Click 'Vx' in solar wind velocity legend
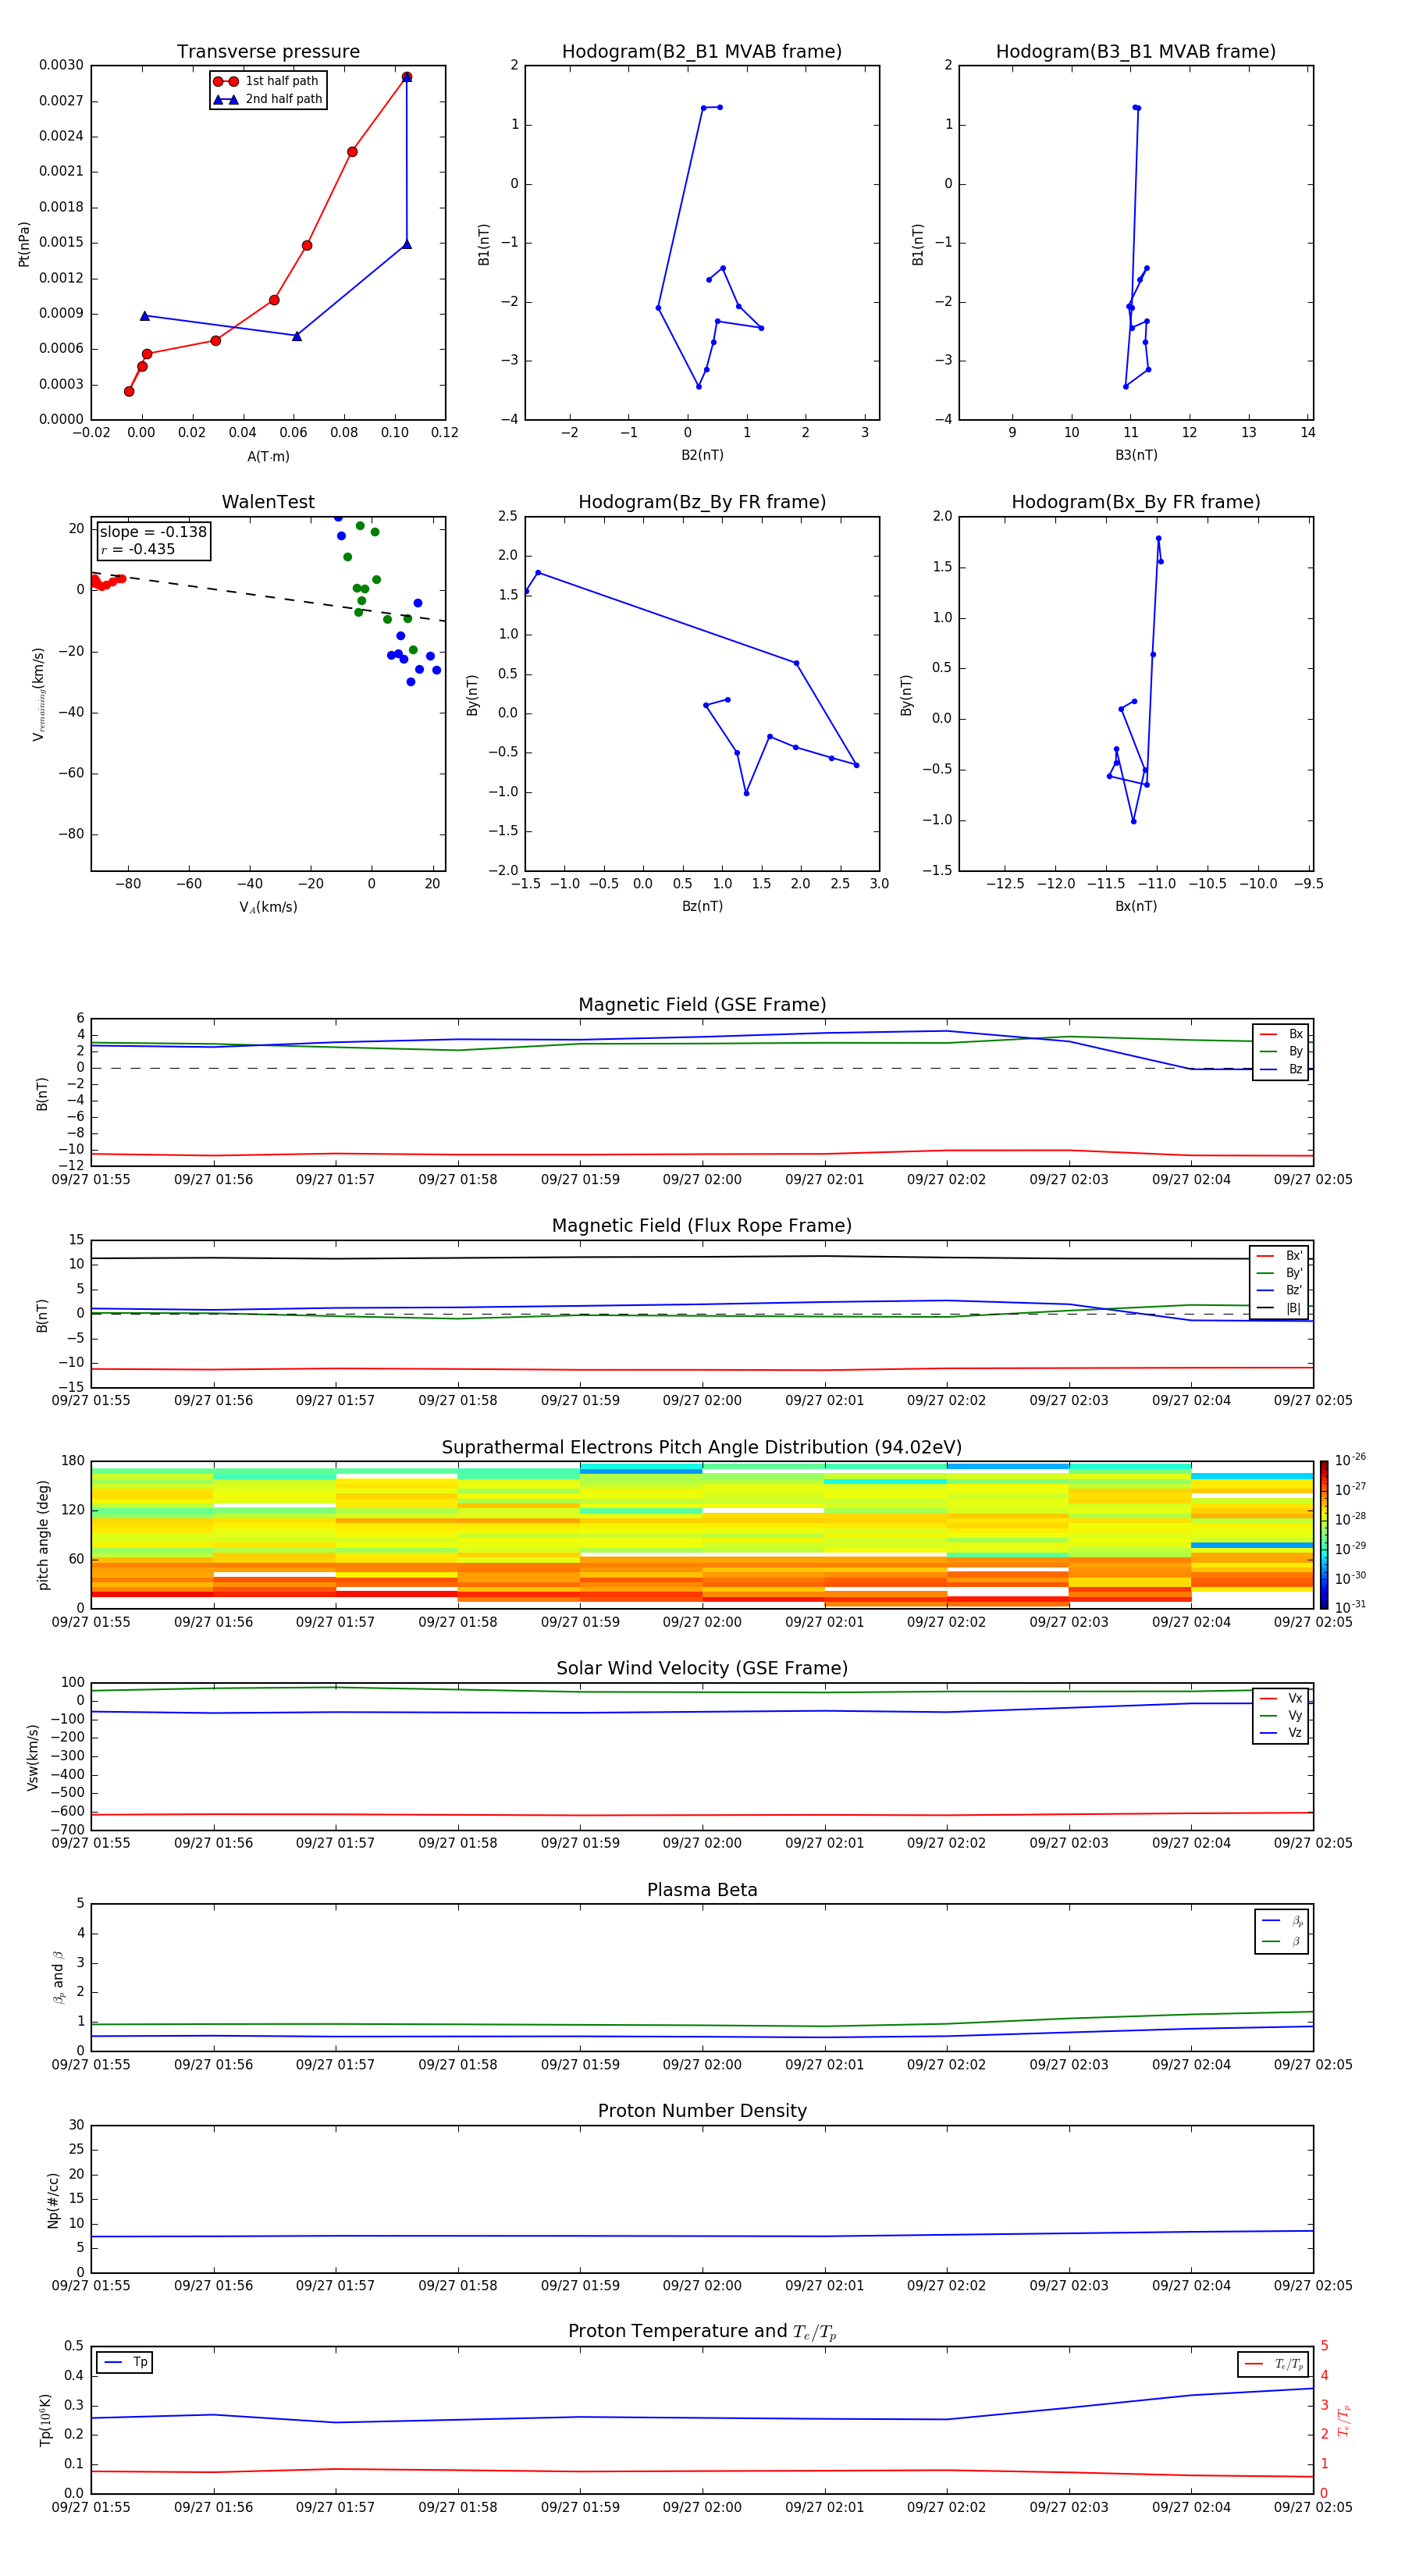1405x2576 pixels. tap(1281, 1698)
